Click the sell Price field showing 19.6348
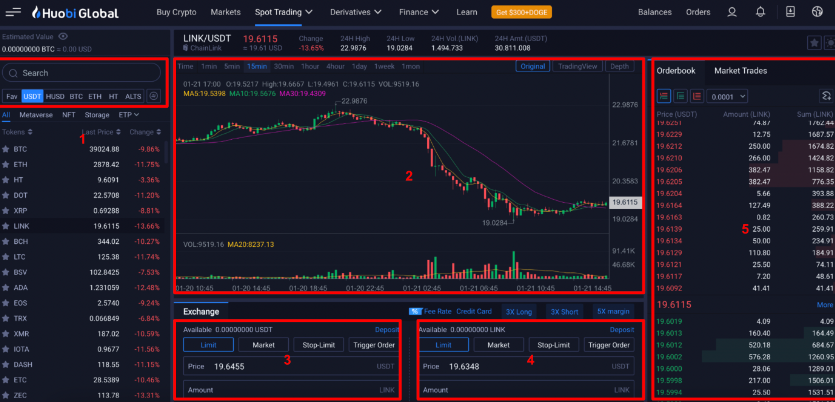 (x=526, y=366)
